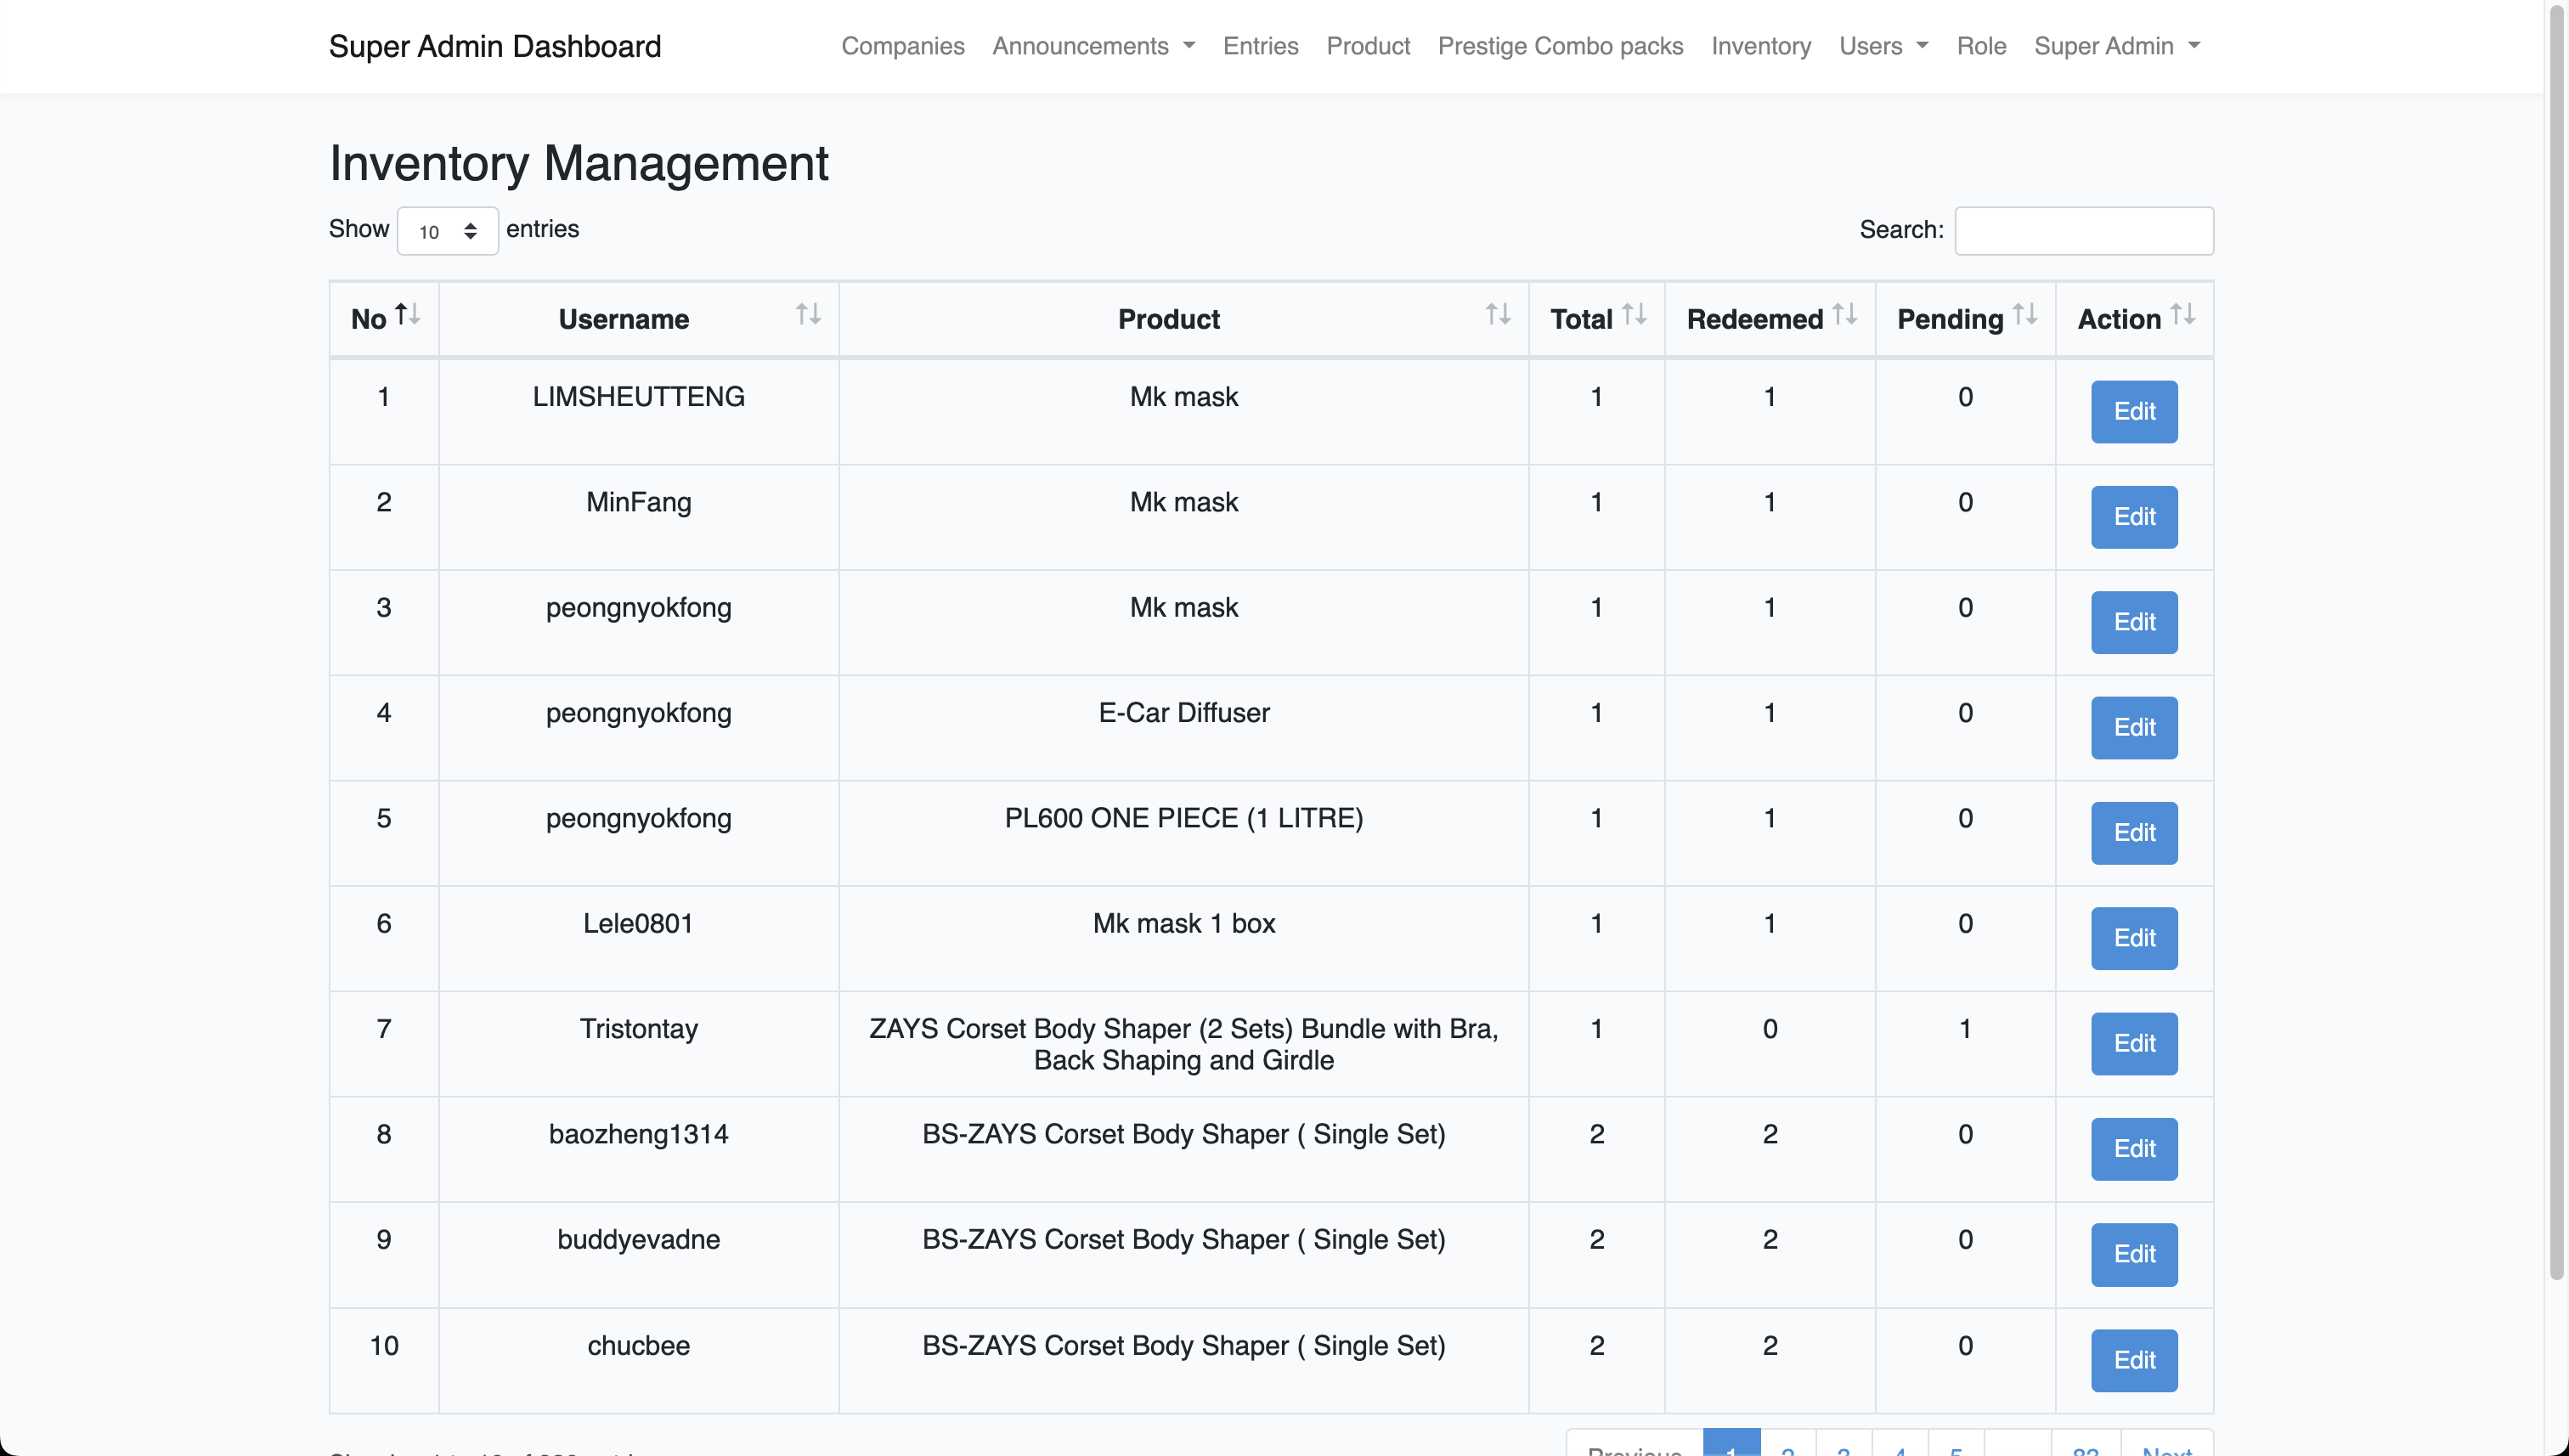Sort table by No column arrows
This screenshot has width=2569, height=1456.
407,315
